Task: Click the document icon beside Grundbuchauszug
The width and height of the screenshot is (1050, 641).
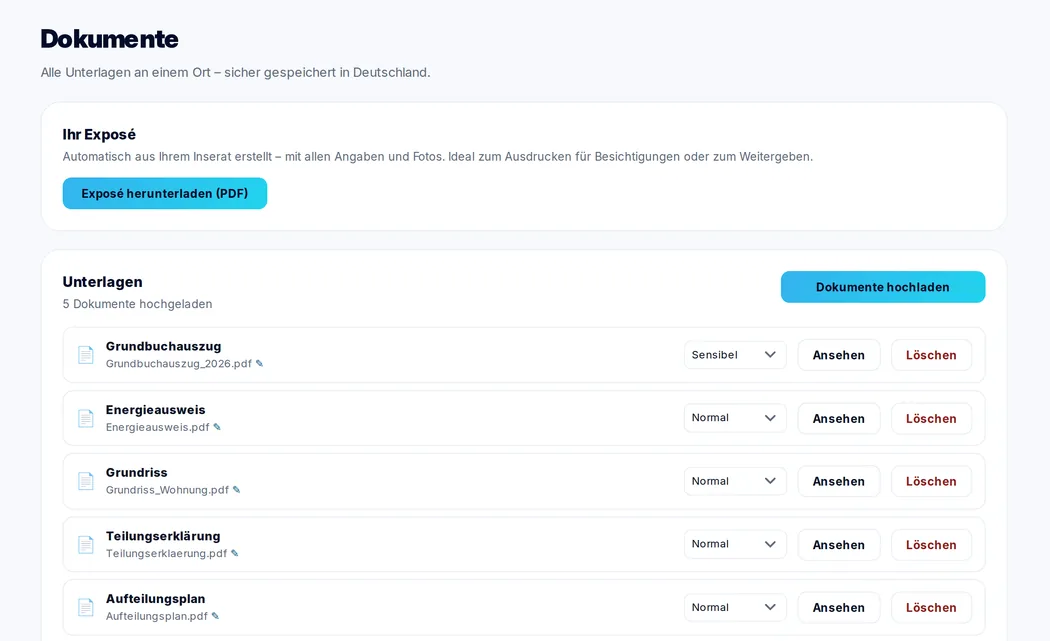Action: click(86, 355)
